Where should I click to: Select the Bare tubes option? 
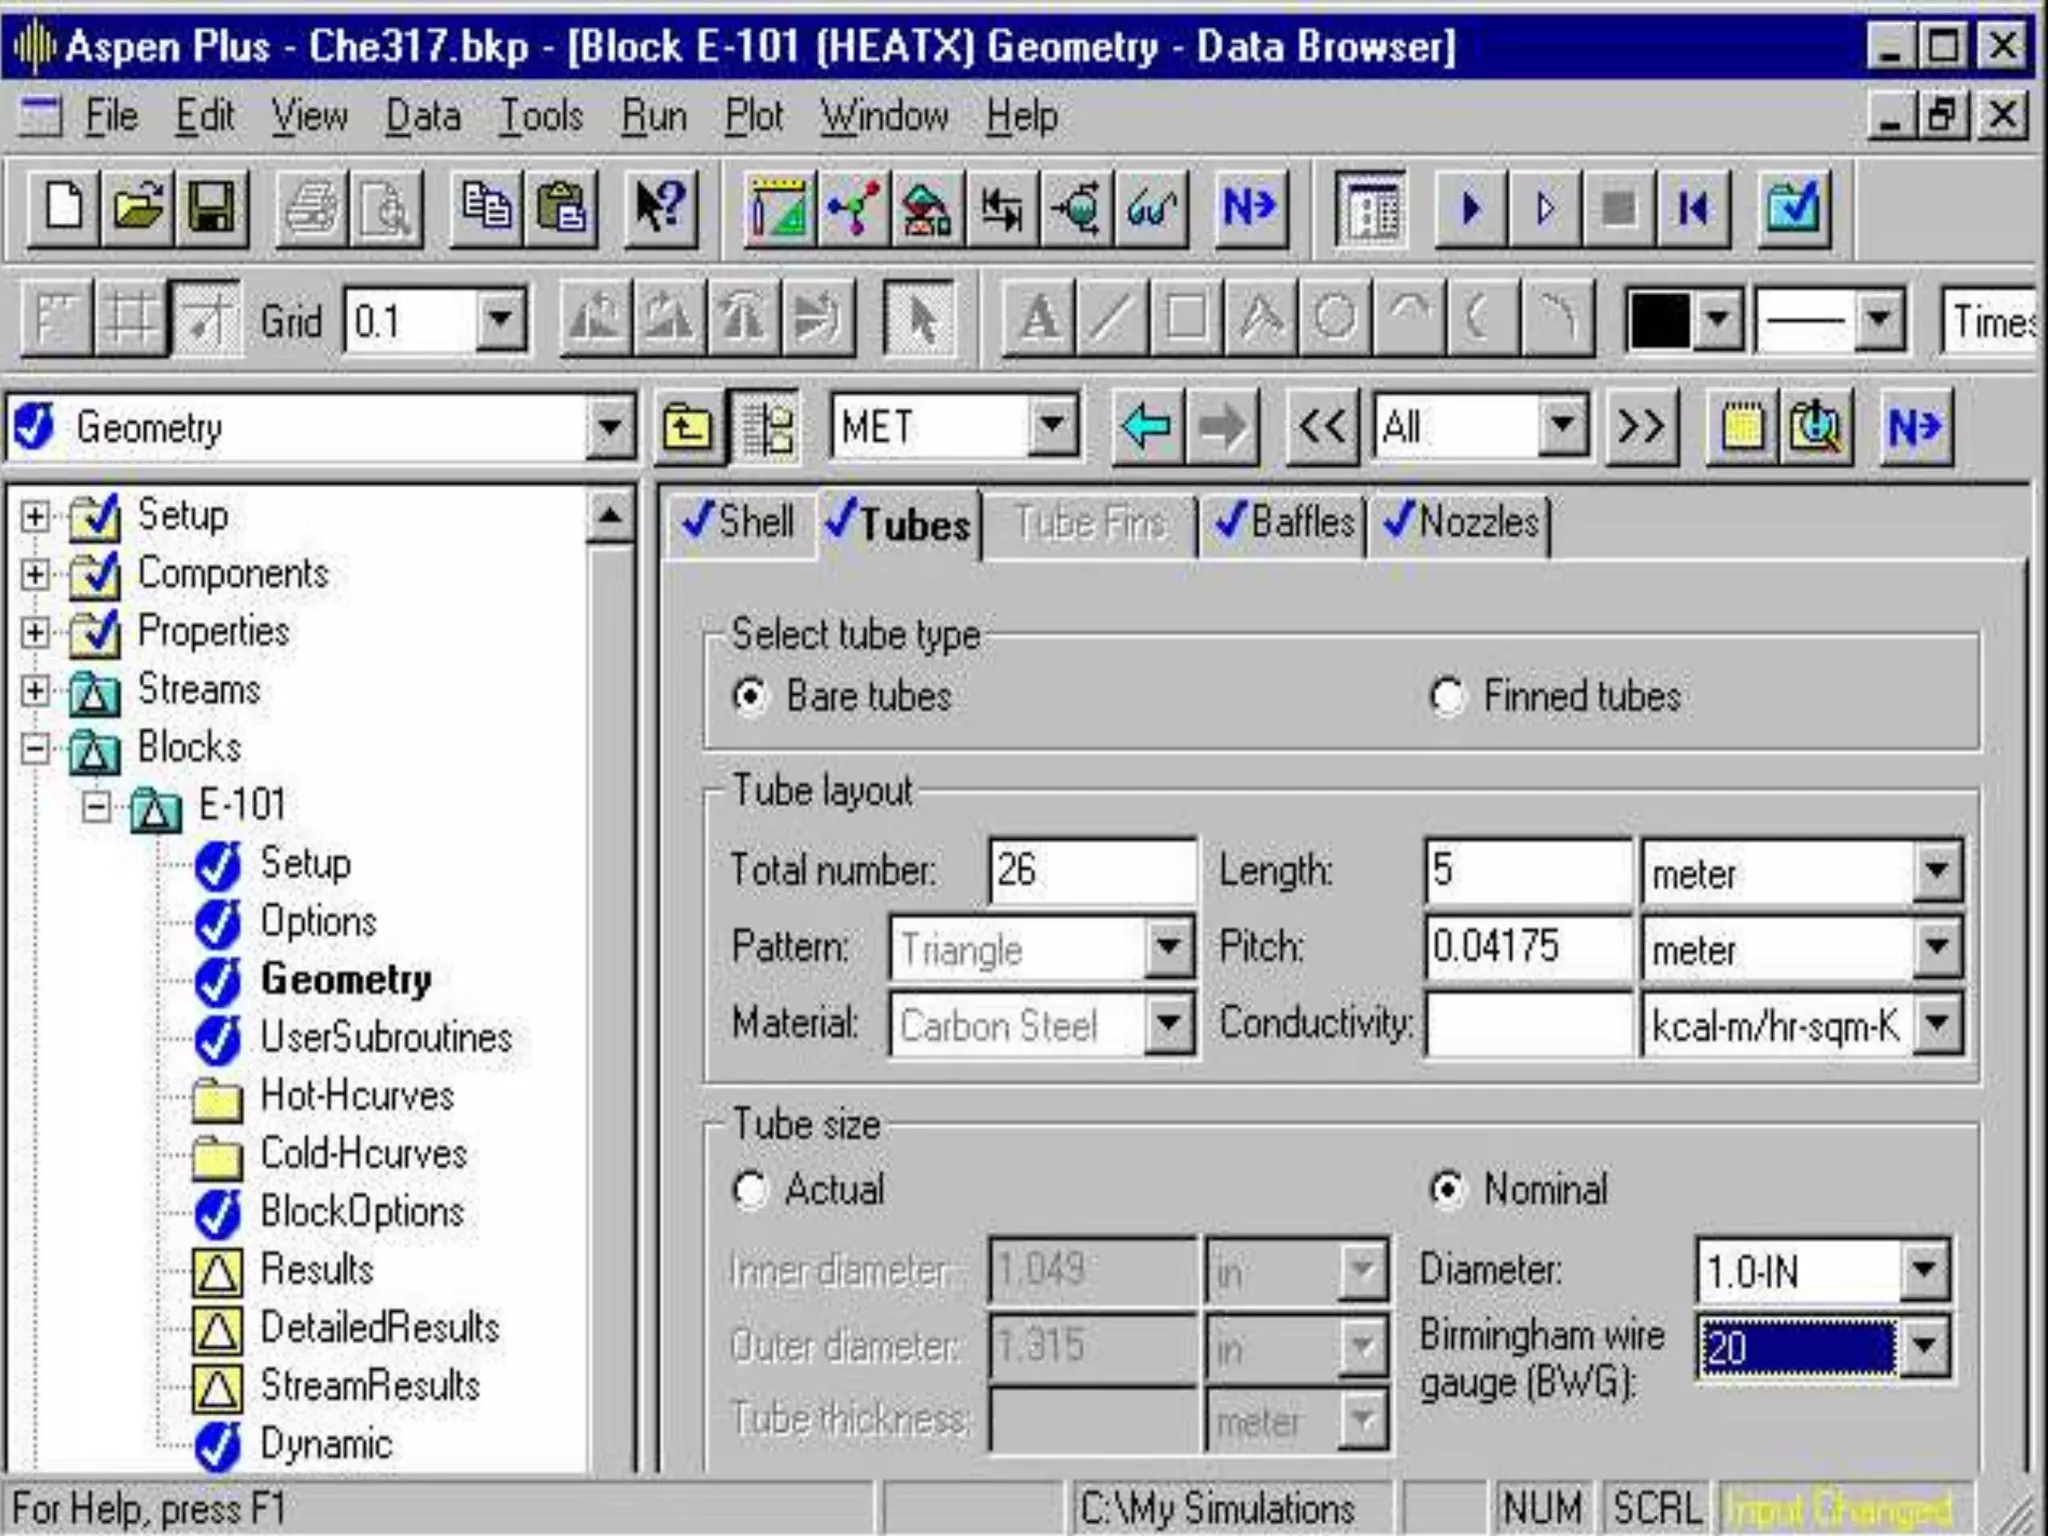pyautogui.click(x=750, y=696)
